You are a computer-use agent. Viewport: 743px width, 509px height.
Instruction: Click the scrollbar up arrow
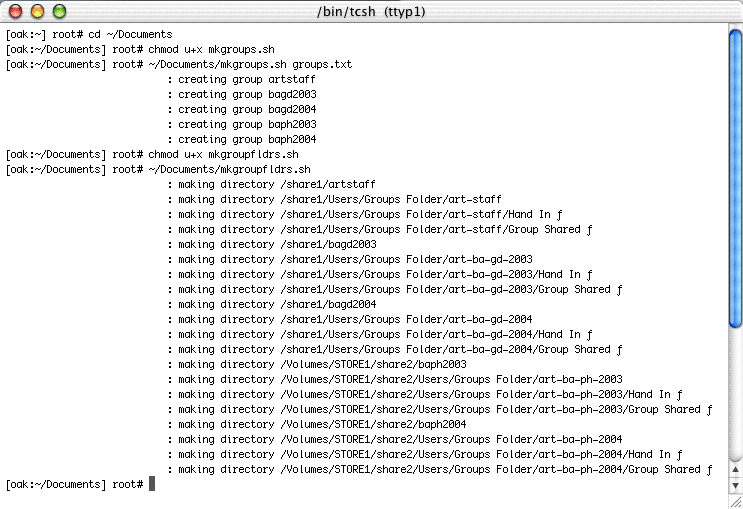(x=735, y=468)
